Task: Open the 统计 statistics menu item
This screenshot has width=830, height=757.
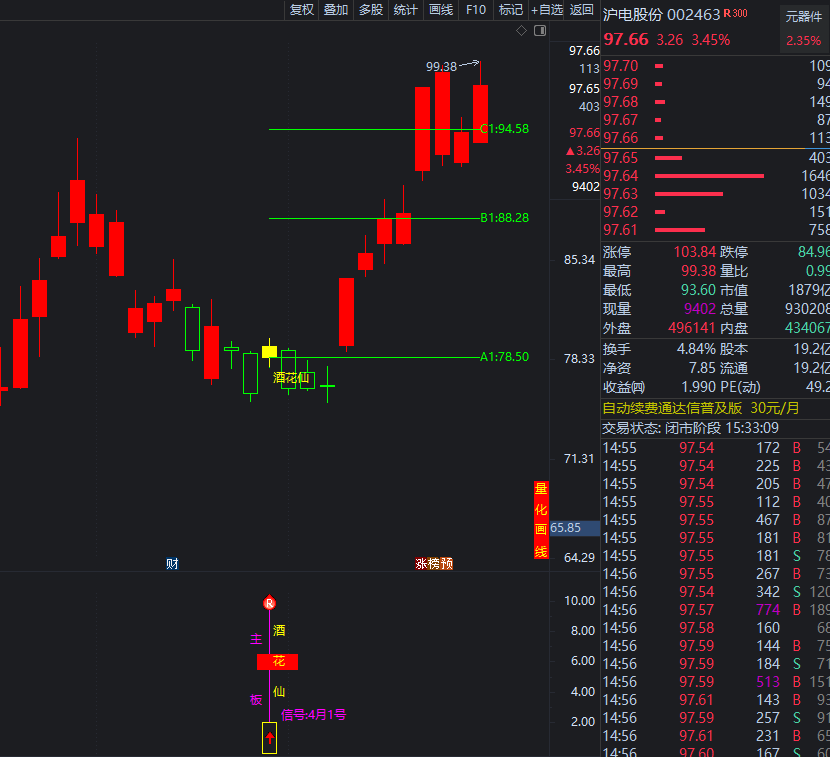Action: tap(406, 10)
